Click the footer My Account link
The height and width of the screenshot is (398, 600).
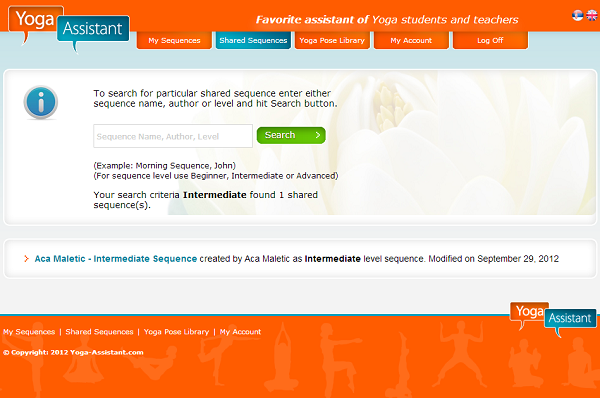pos(240,332)
